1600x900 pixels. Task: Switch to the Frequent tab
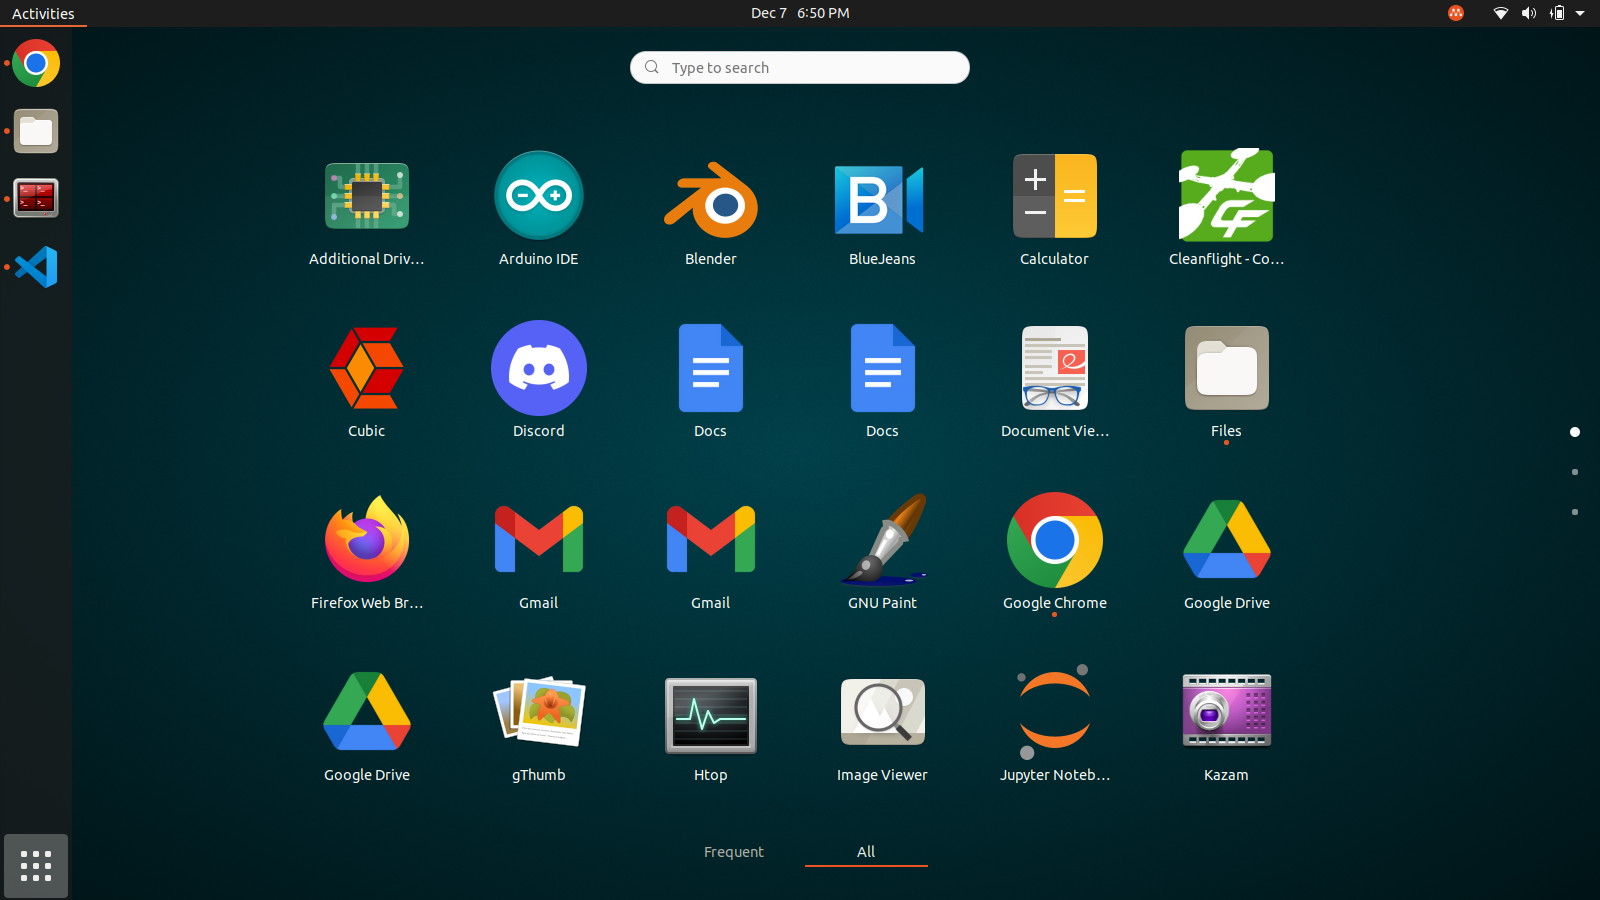tap(734, 852)
